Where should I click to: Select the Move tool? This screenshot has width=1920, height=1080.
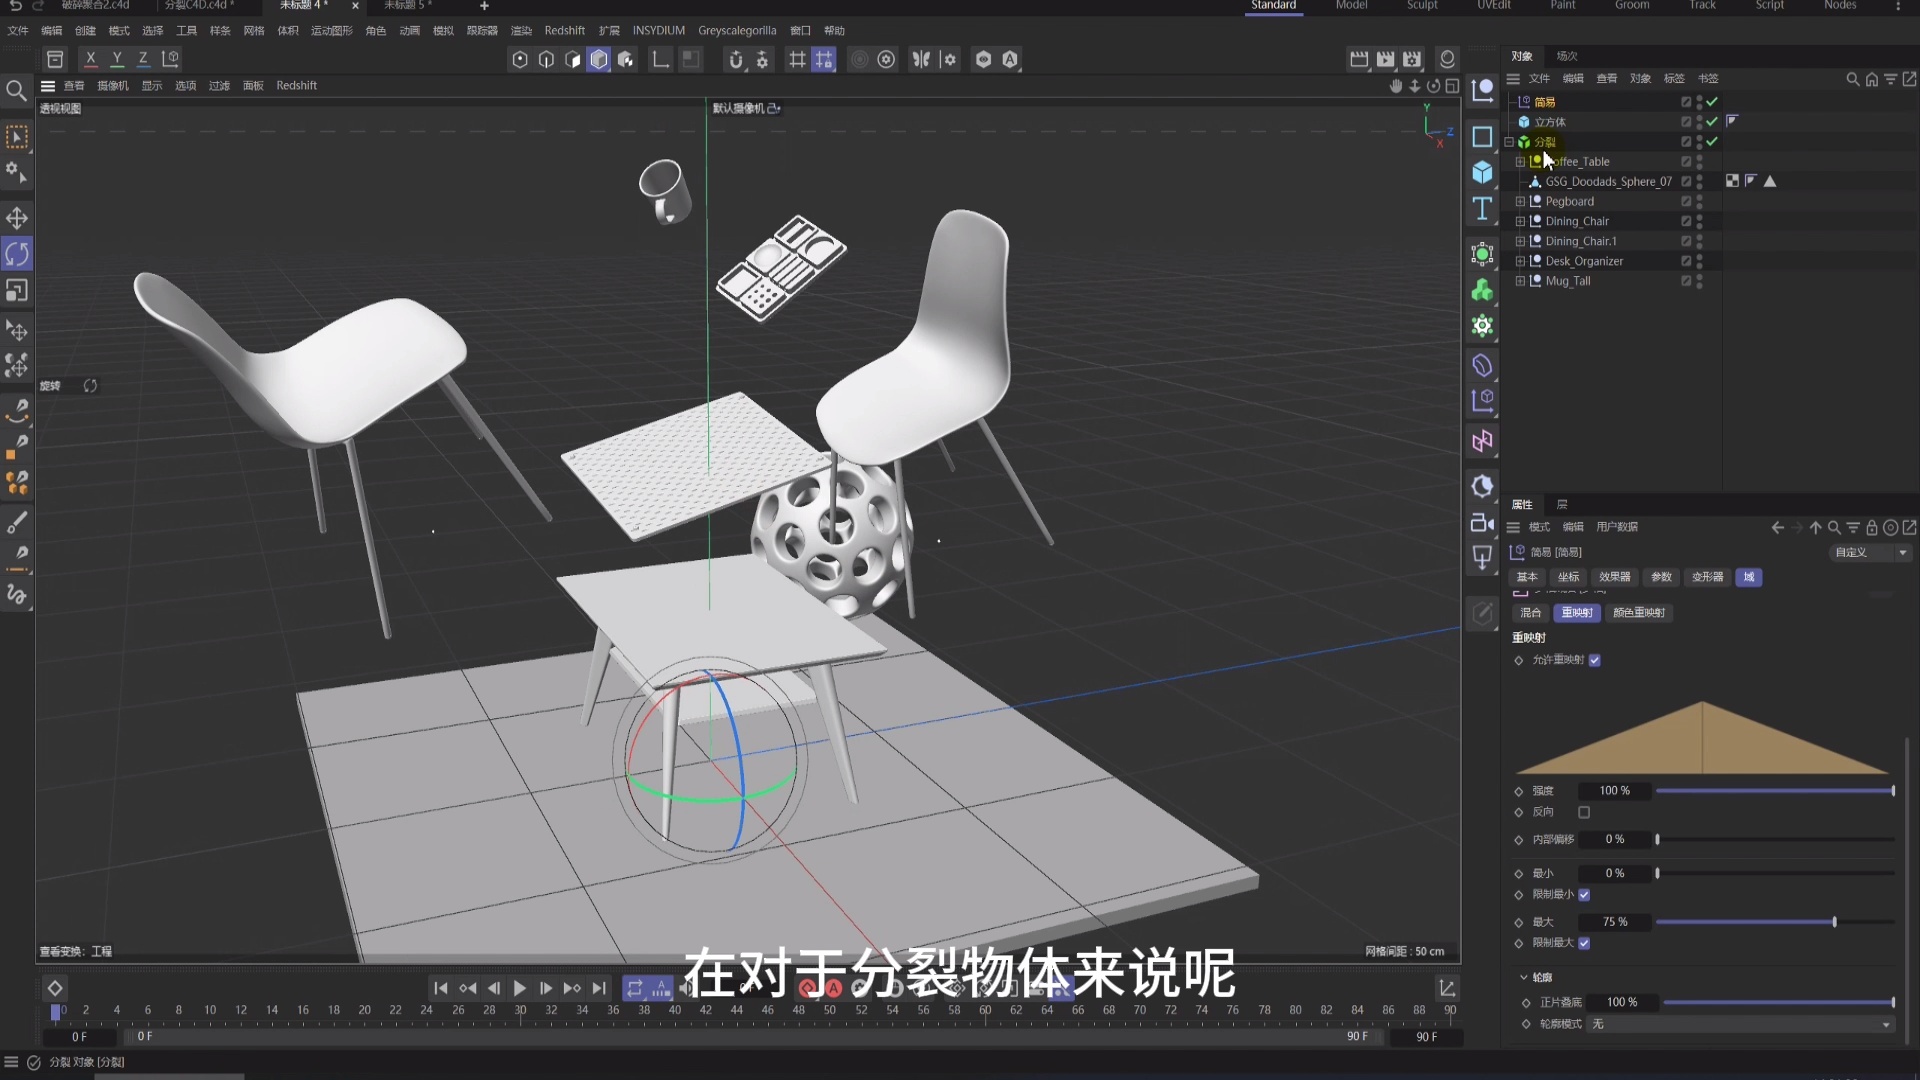pyautogui.click(x=16, y=217)
